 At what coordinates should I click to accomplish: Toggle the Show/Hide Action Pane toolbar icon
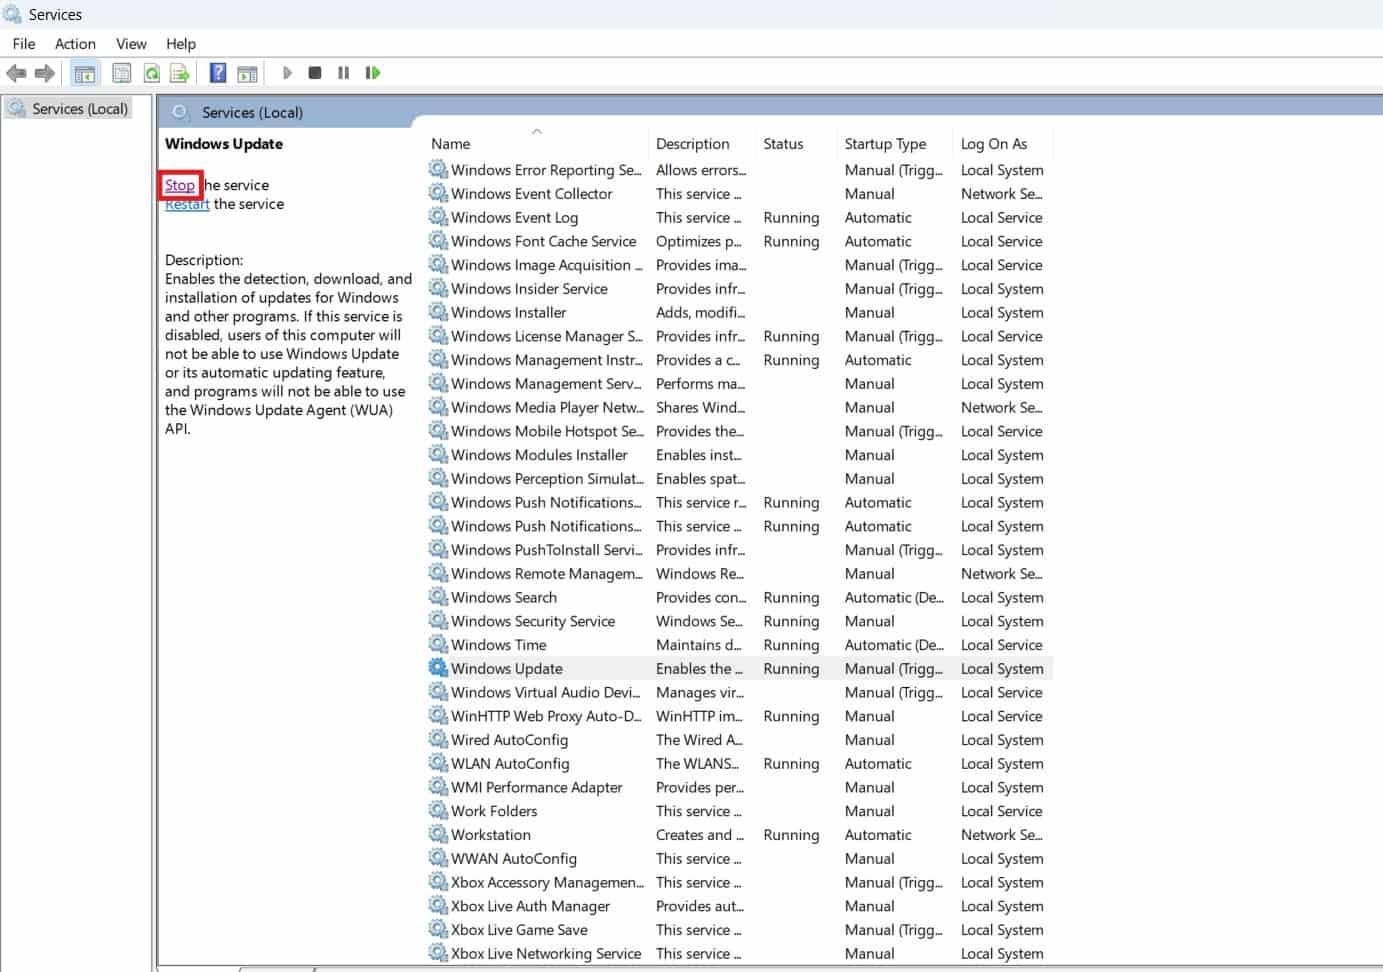247,73
